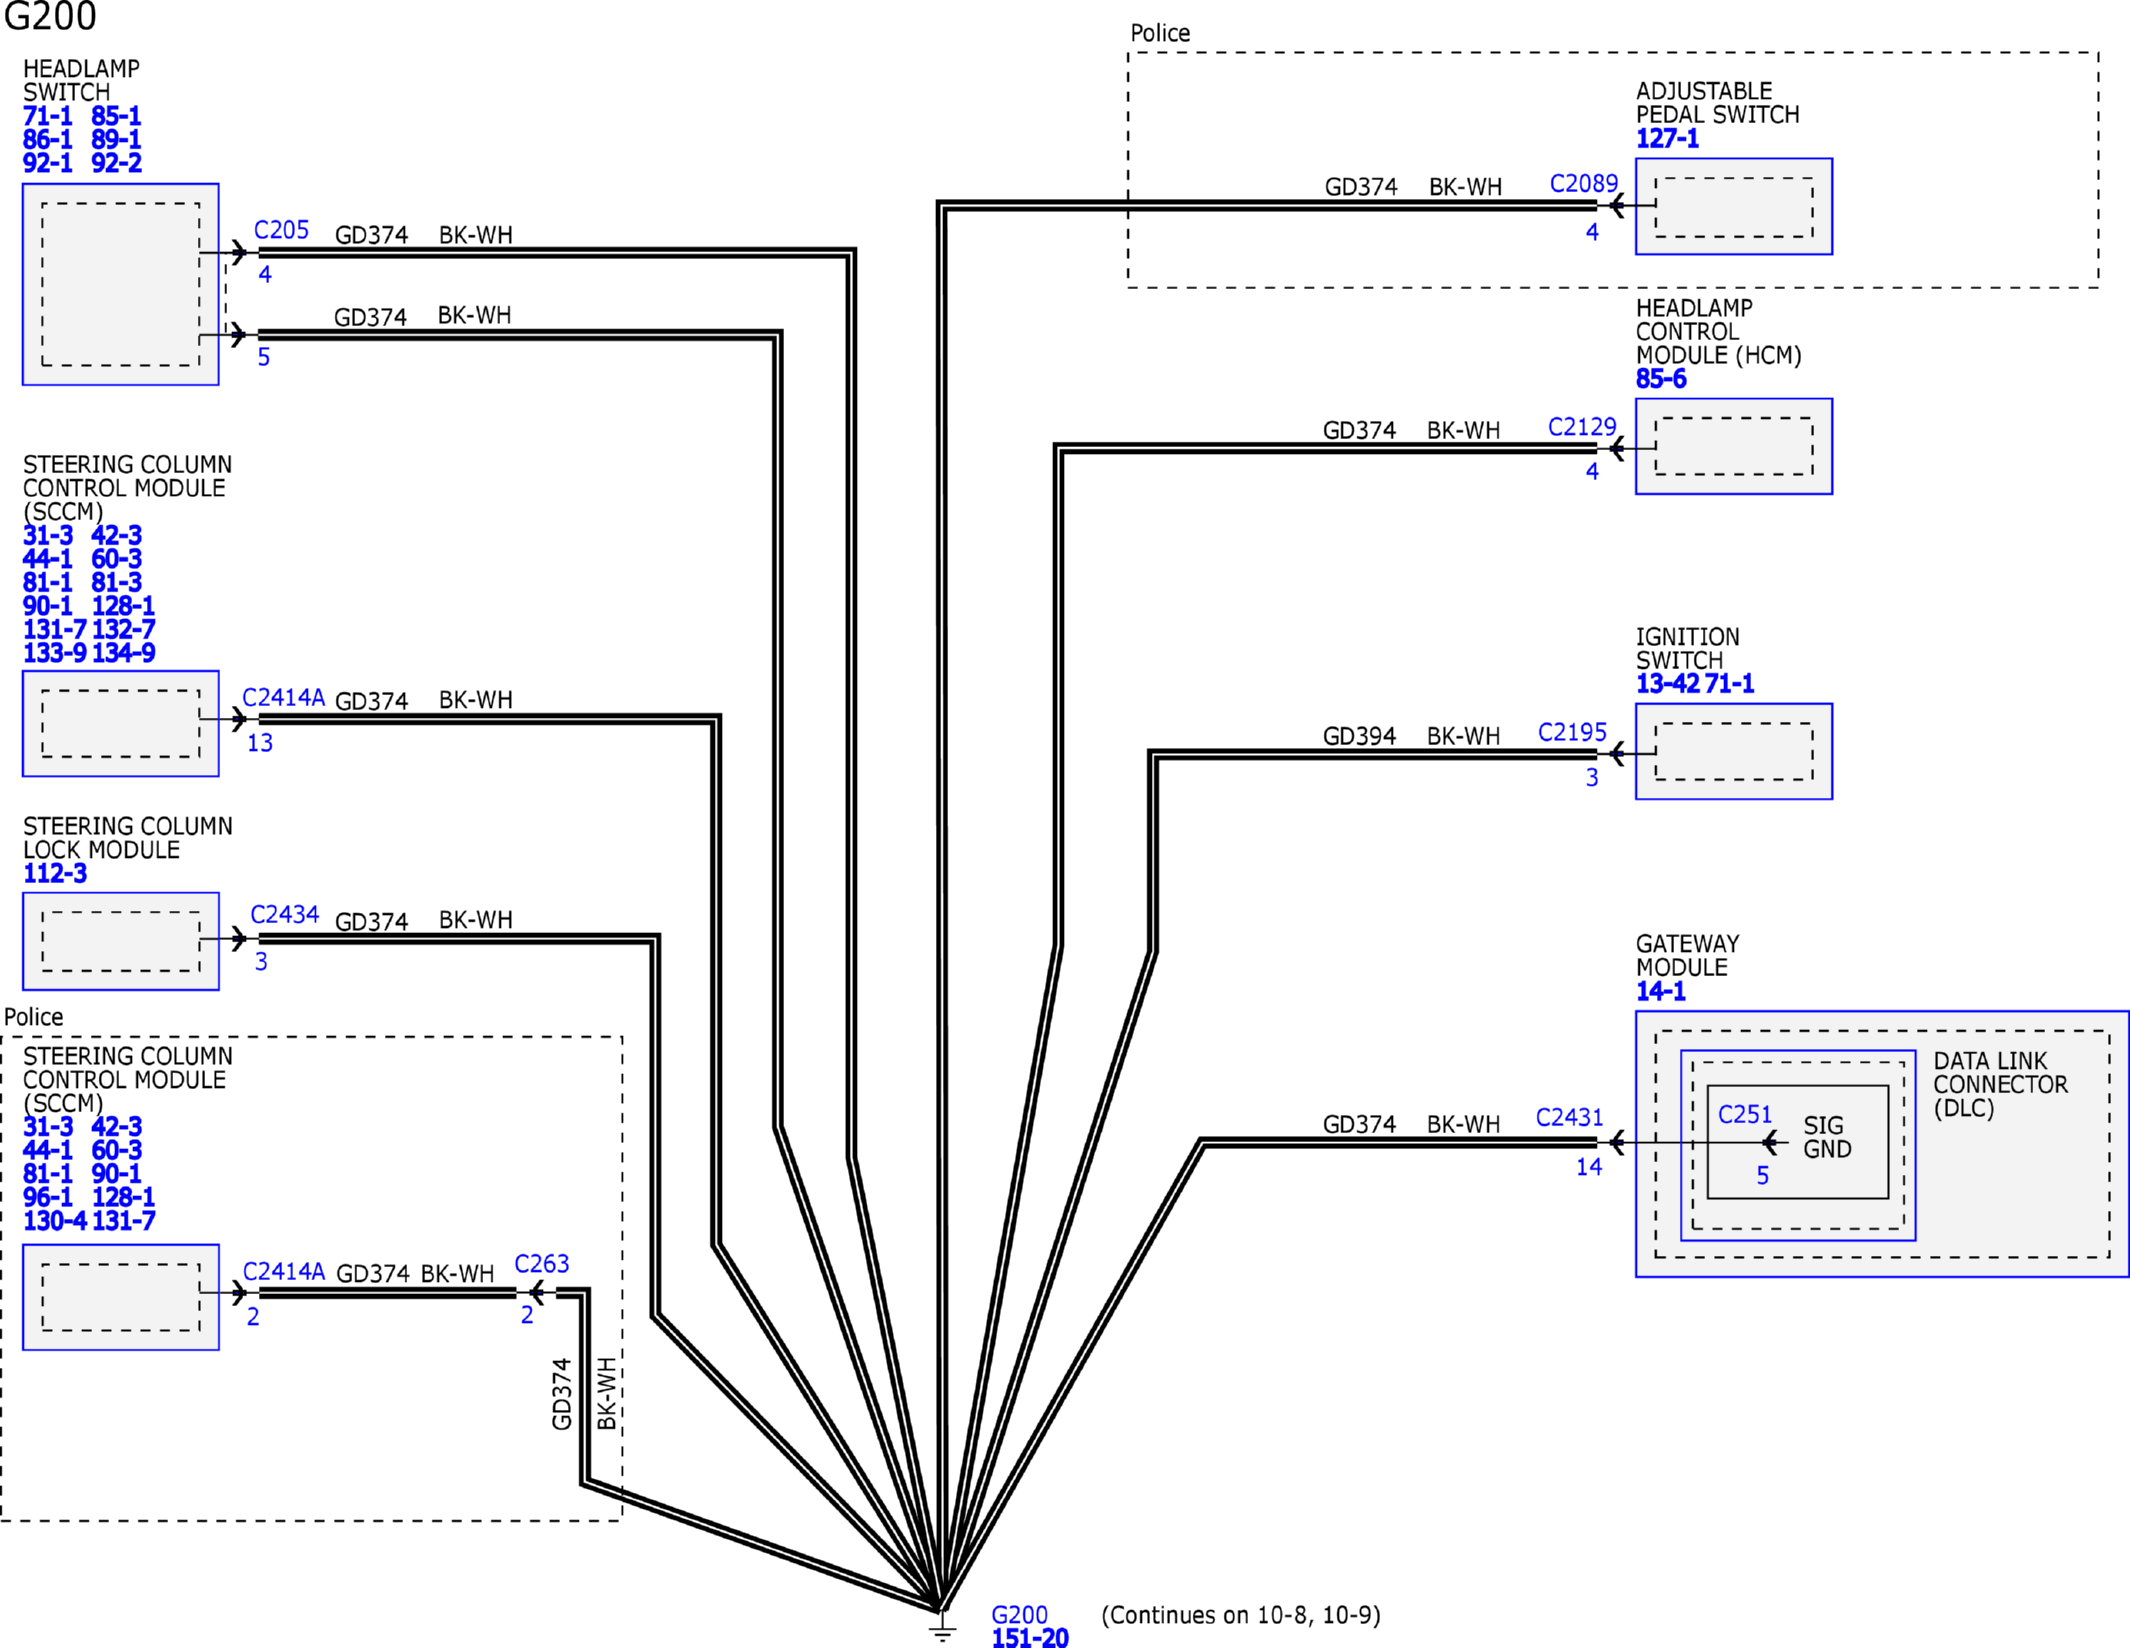The height and width of the screenshot is (1648, 2130).
Task: Click the 112-3 steering column lock reference
Action: pos(55,873)
